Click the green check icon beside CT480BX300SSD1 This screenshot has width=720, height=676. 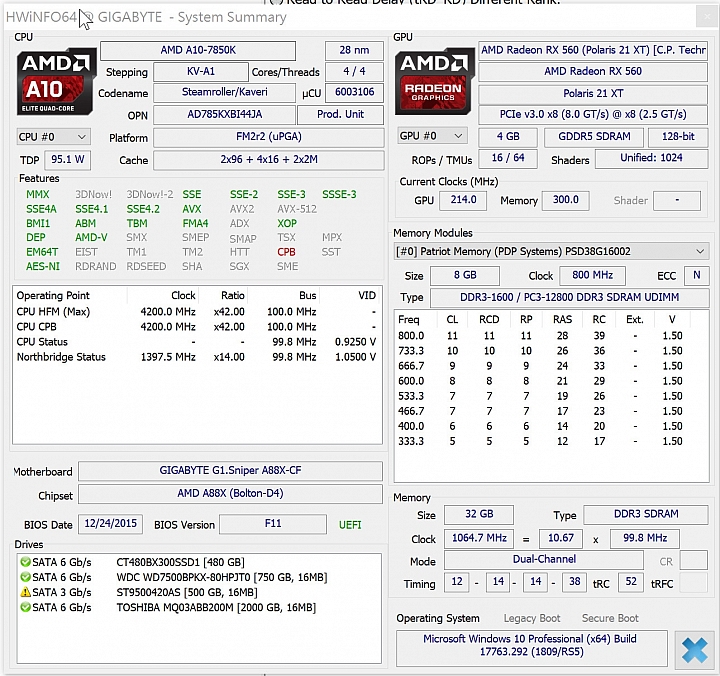25,562
